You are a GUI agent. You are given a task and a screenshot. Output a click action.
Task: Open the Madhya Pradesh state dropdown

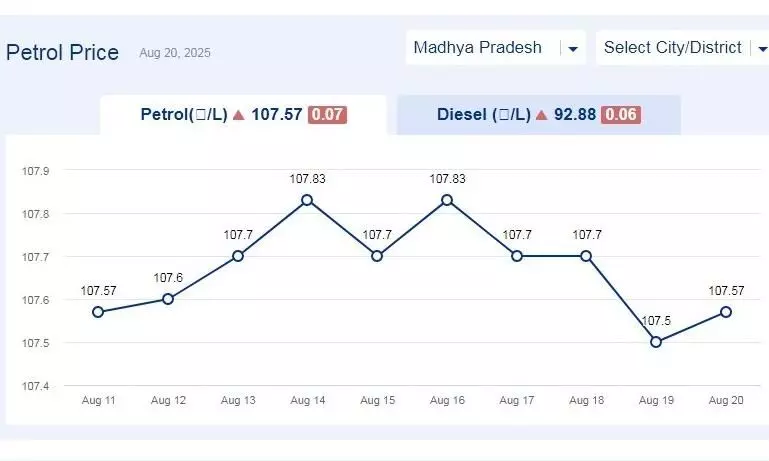(496, 48)
